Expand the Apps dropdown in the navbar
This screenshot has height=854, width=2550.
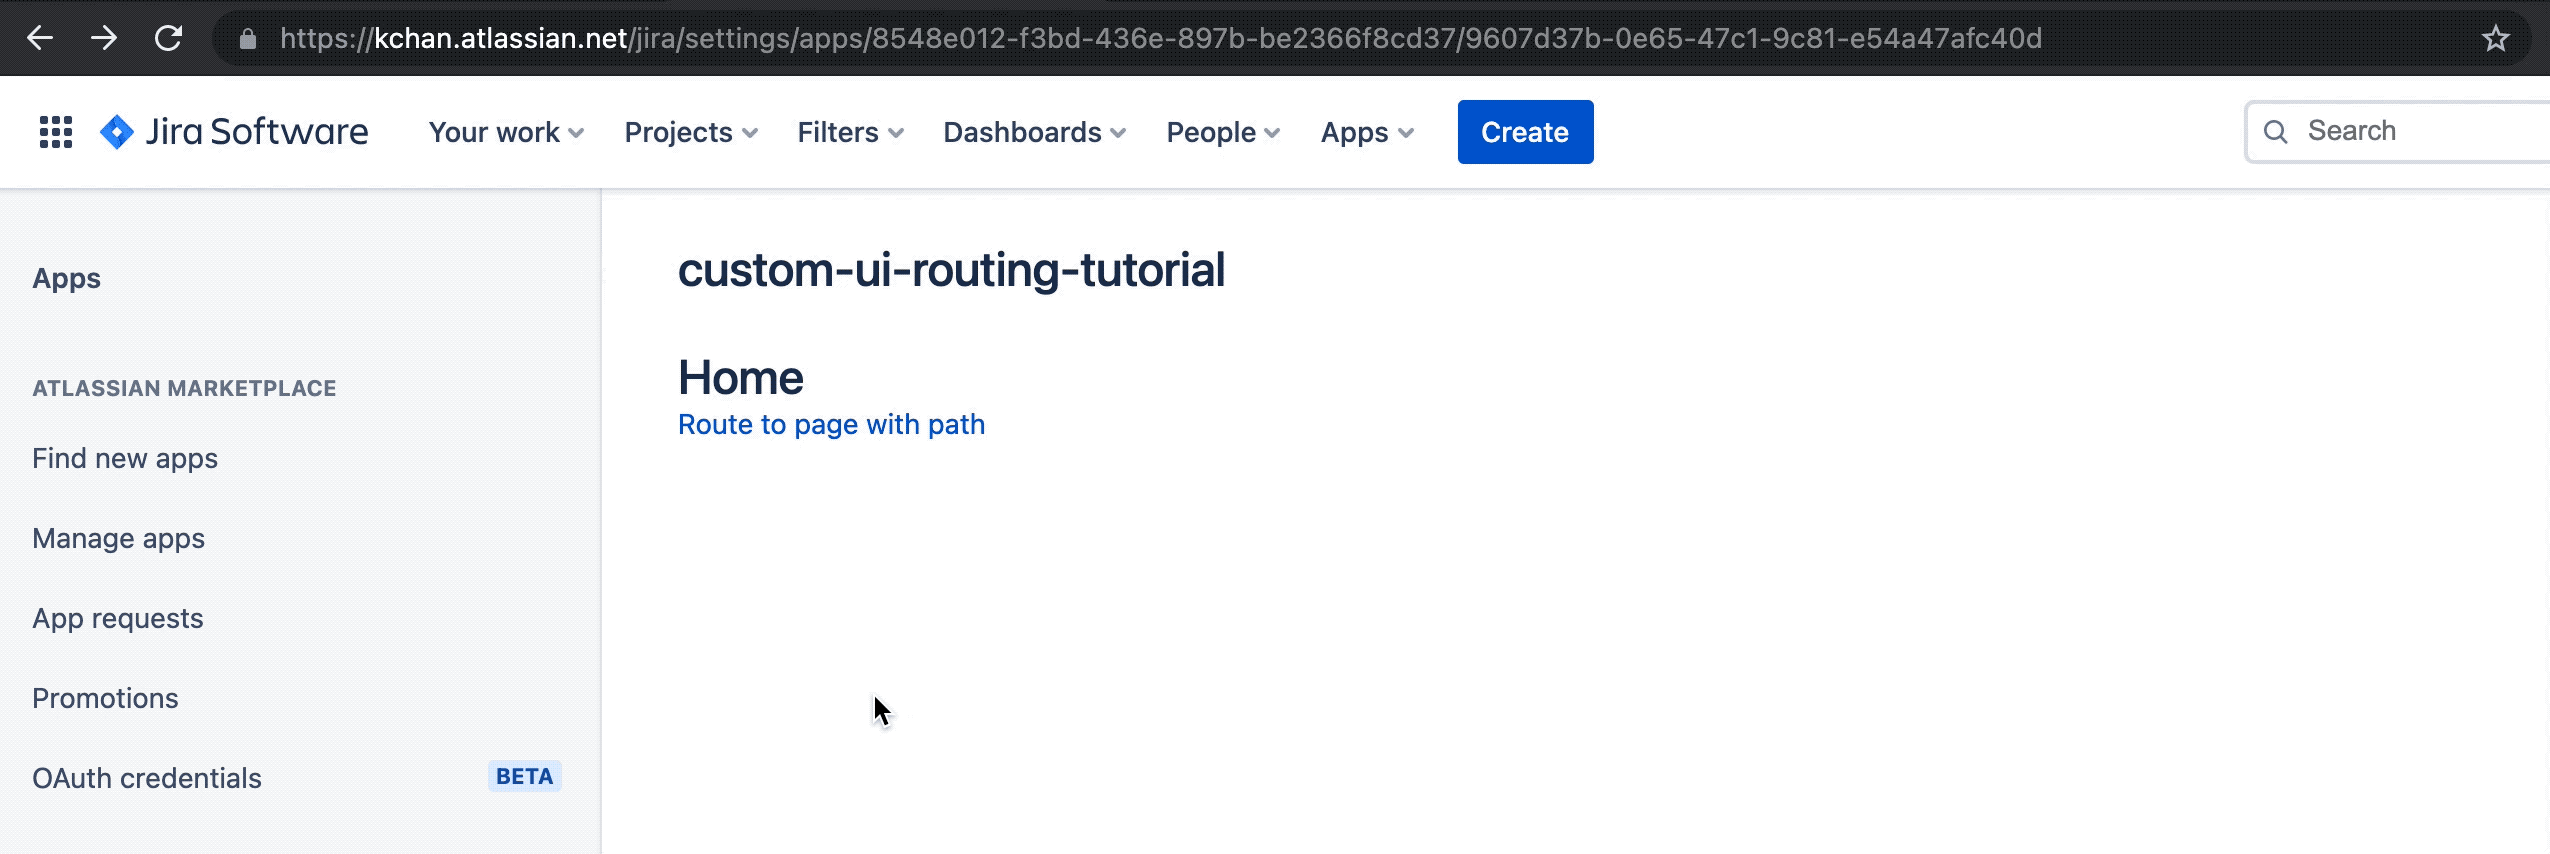(1365, 131)
